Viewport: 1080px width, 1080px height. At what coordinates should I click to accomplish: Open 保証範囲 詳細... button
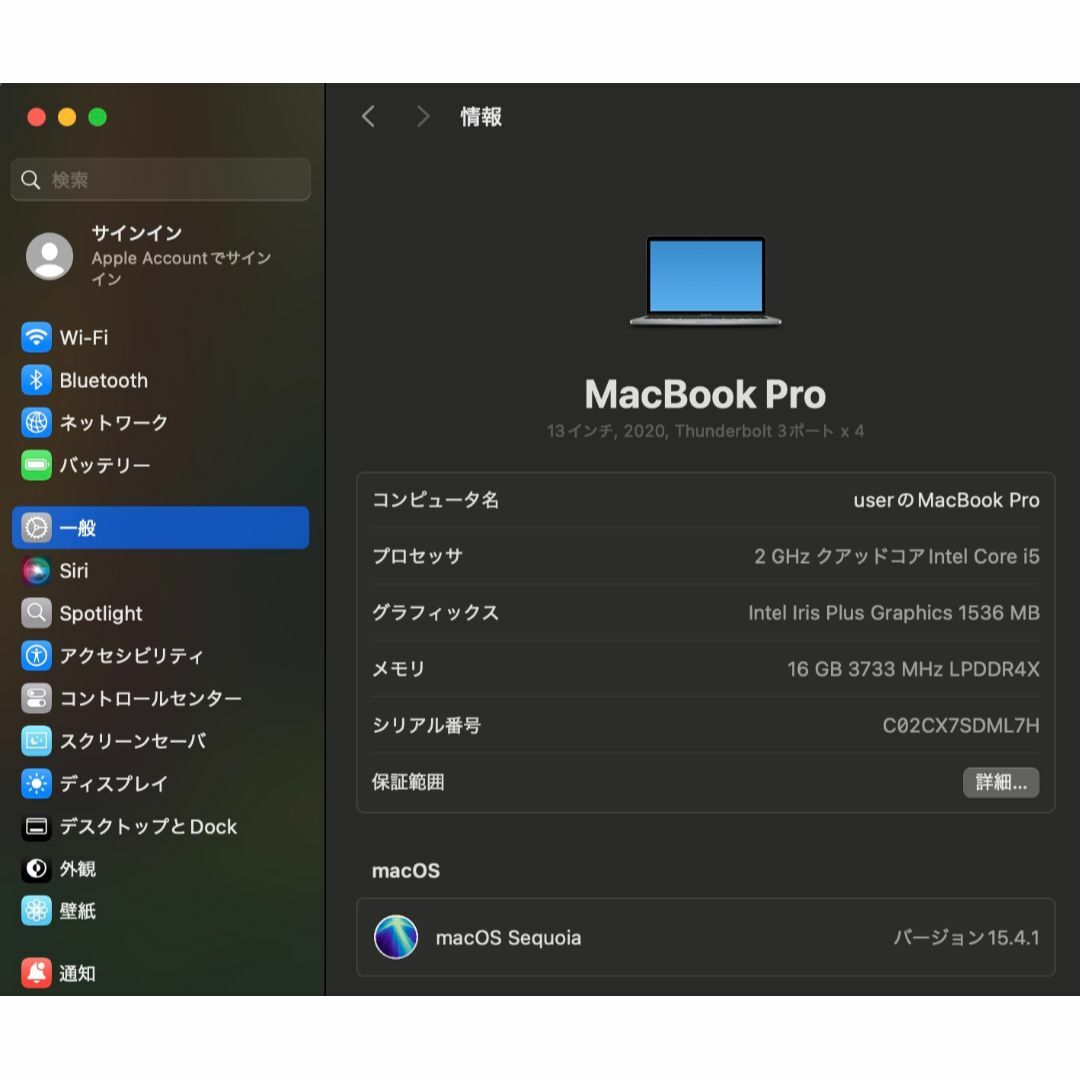(1001, 782)
